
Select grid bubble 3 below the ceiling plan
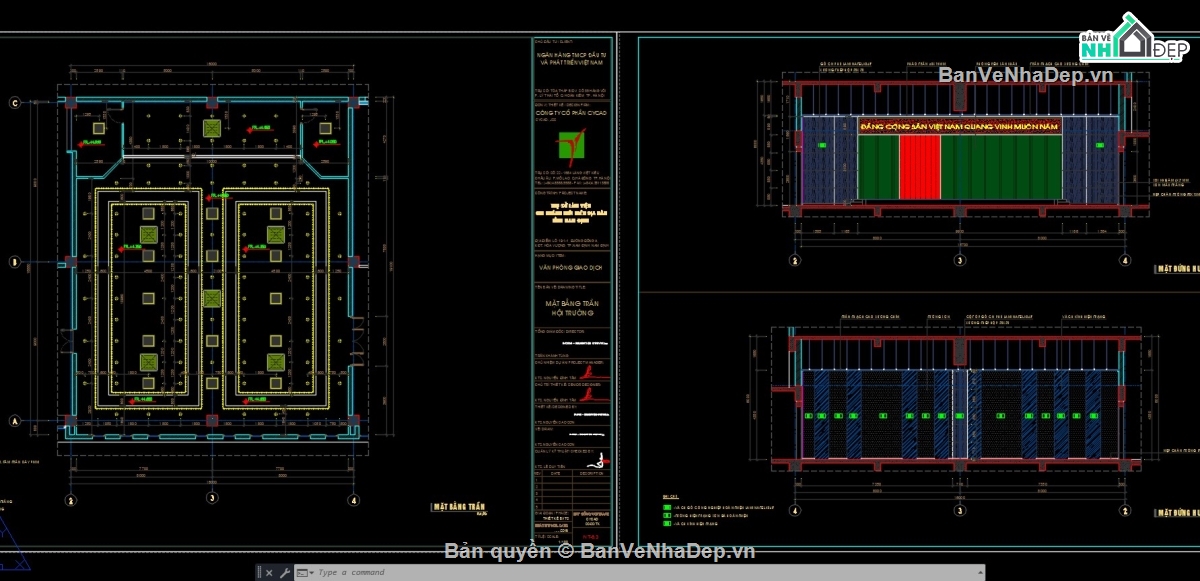[212, 498]
